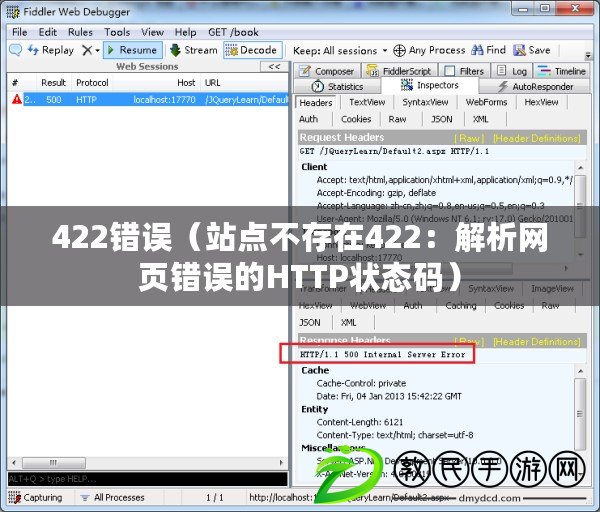The width and height of the screenshot is (600, 512).
Task: Open the Keep: All sessions dropdown
Action: pyautogui.click(x=340, y=51)
